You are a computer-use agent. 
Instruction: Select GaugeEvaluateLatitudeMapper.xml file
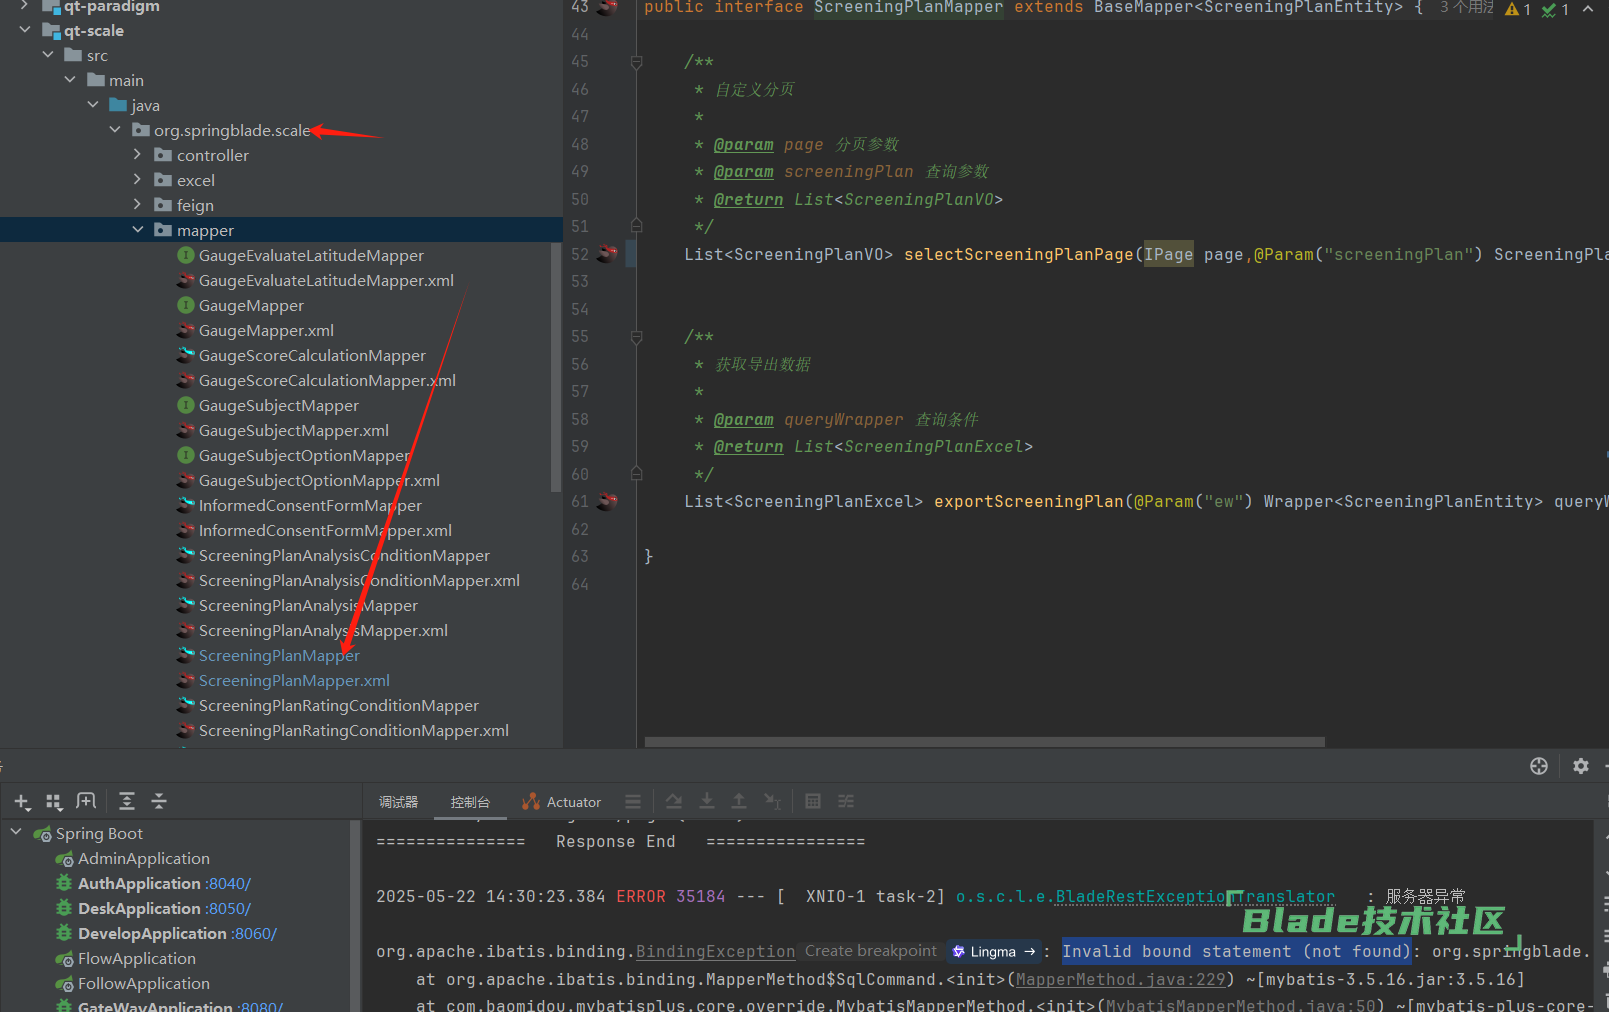tap(326, 280)
